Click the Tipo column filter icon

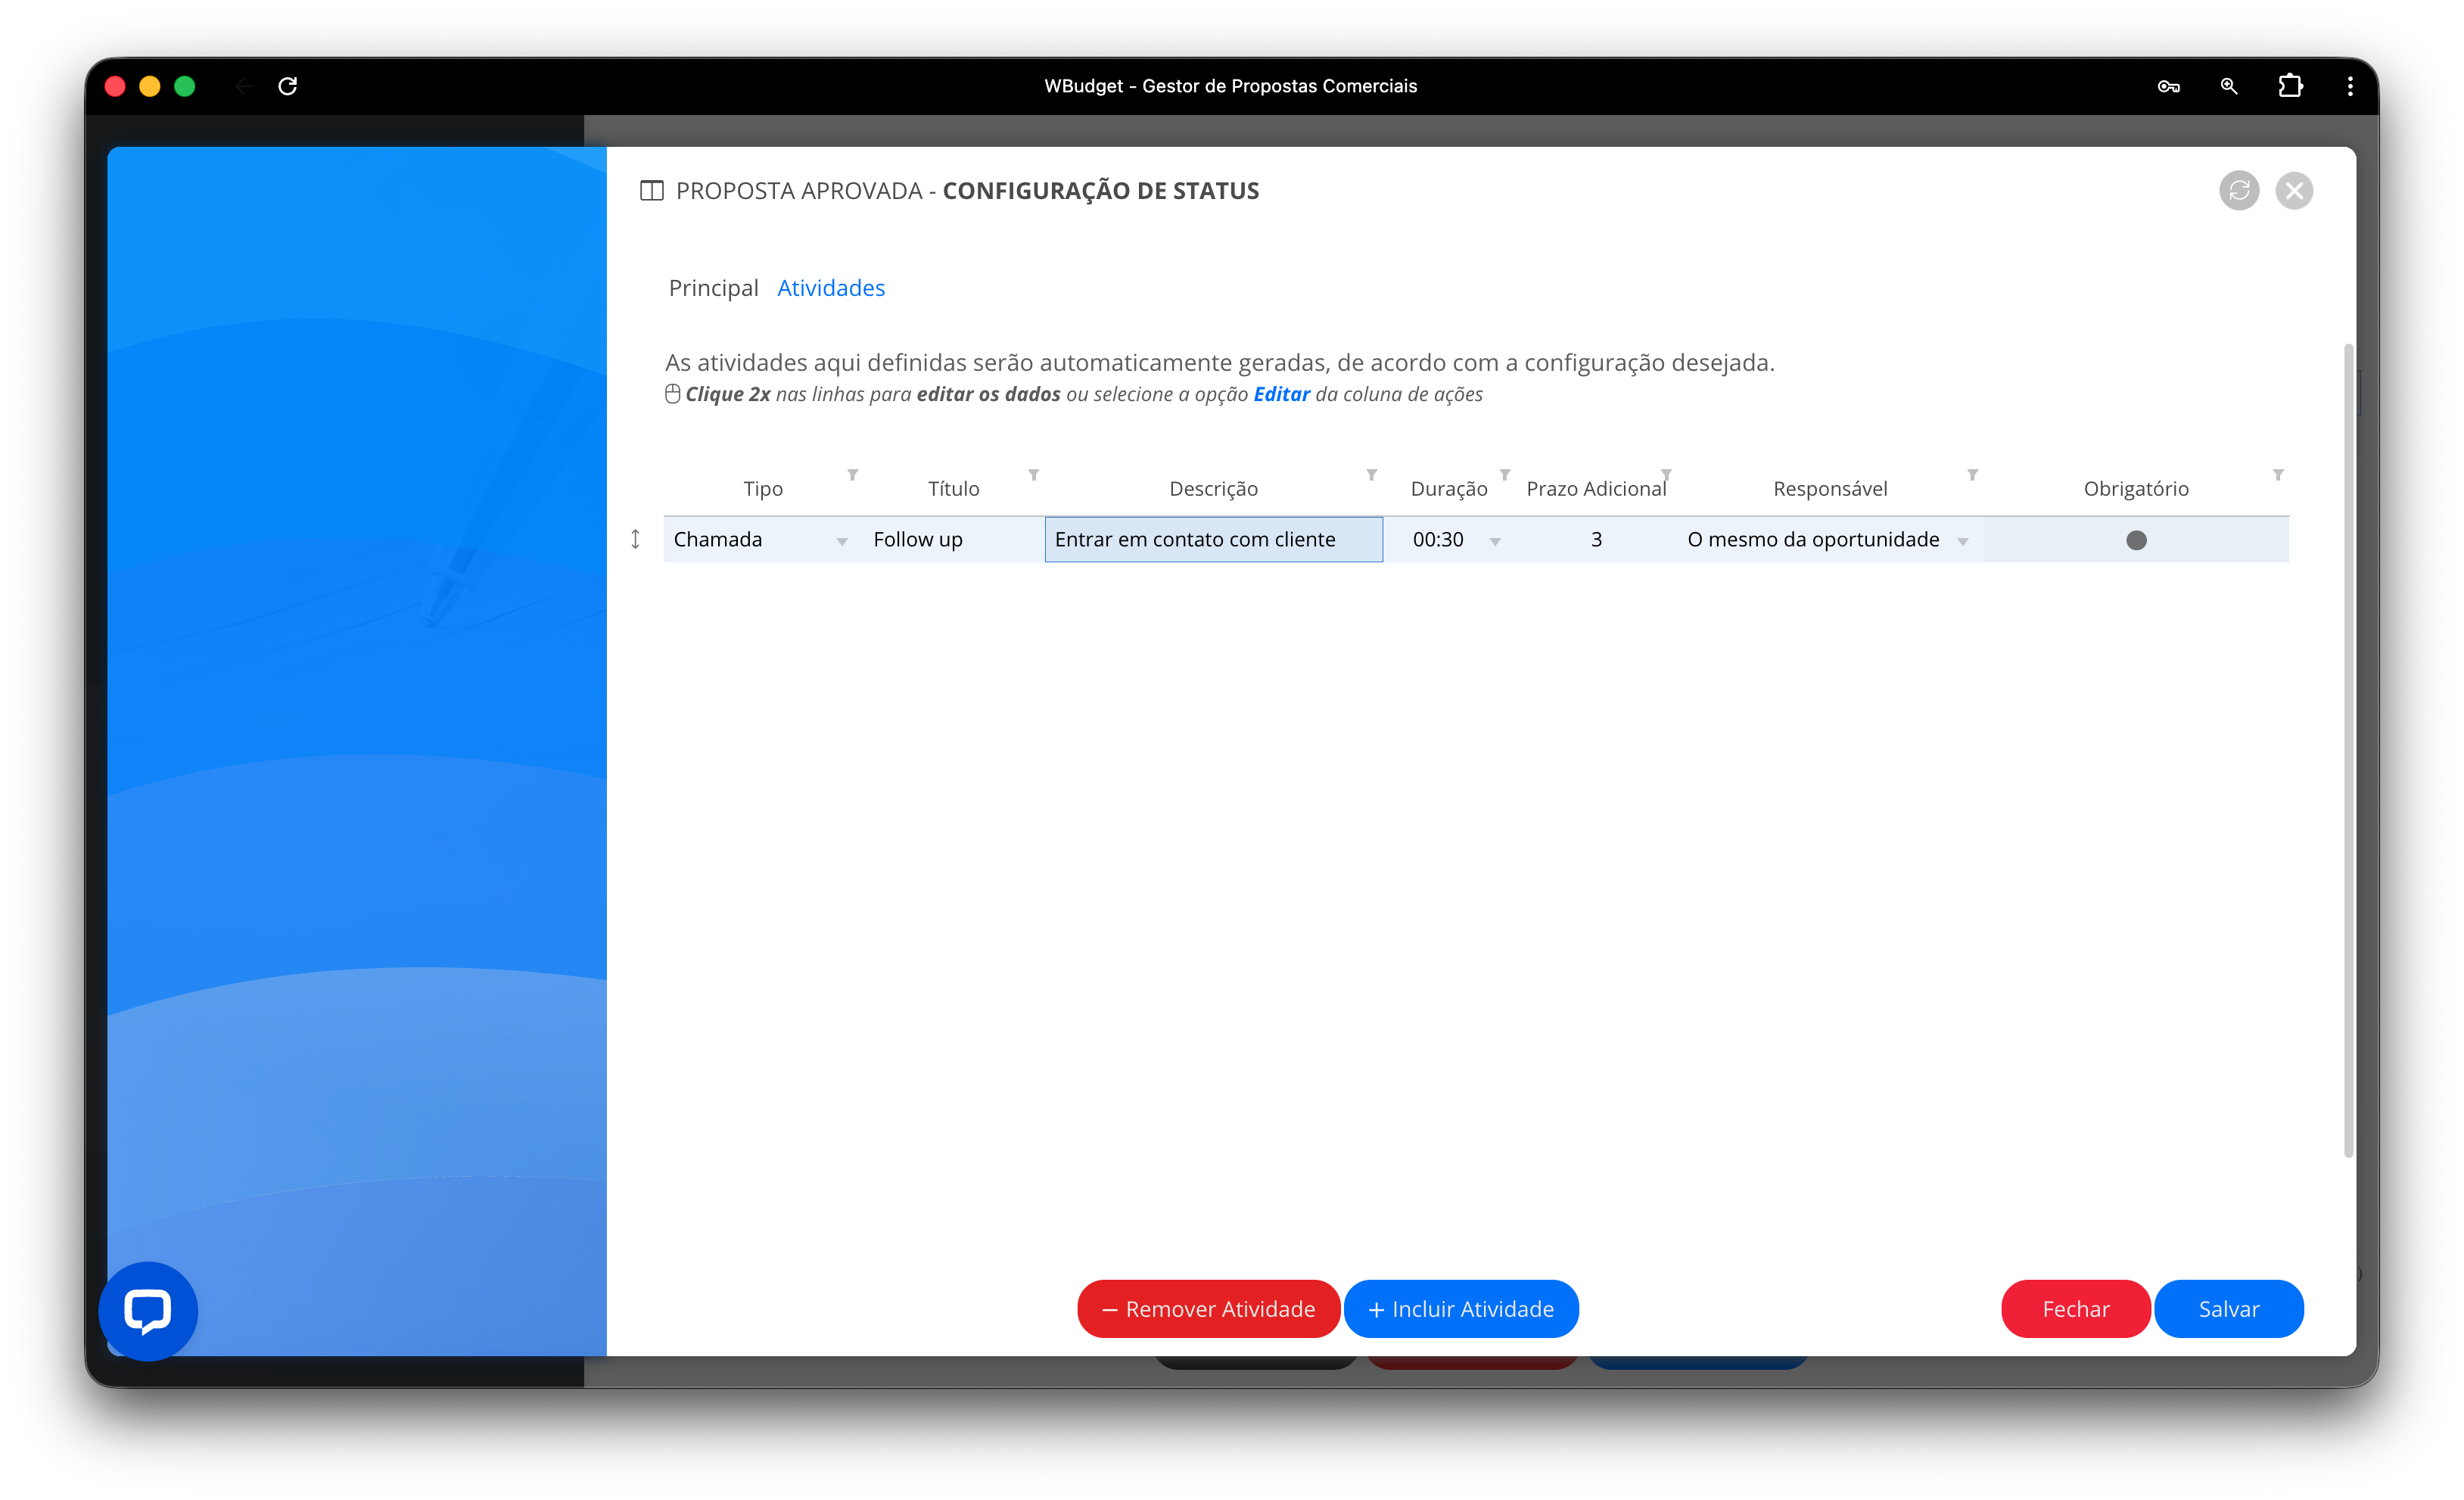click(x=853, y=475)
